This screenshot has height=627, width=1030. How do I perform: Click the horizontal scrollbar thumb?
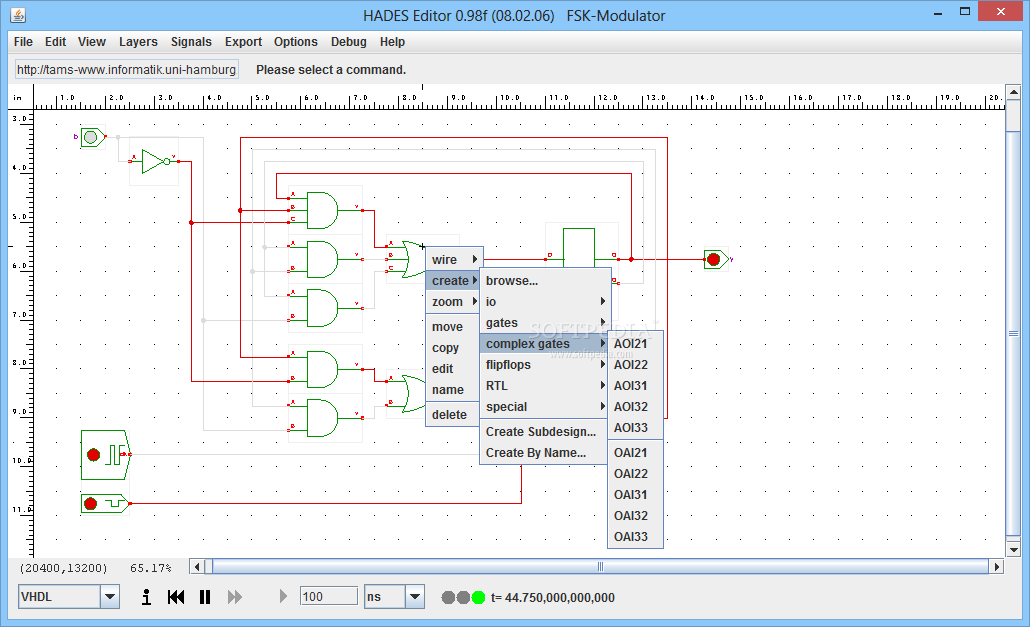pos(600,566)
